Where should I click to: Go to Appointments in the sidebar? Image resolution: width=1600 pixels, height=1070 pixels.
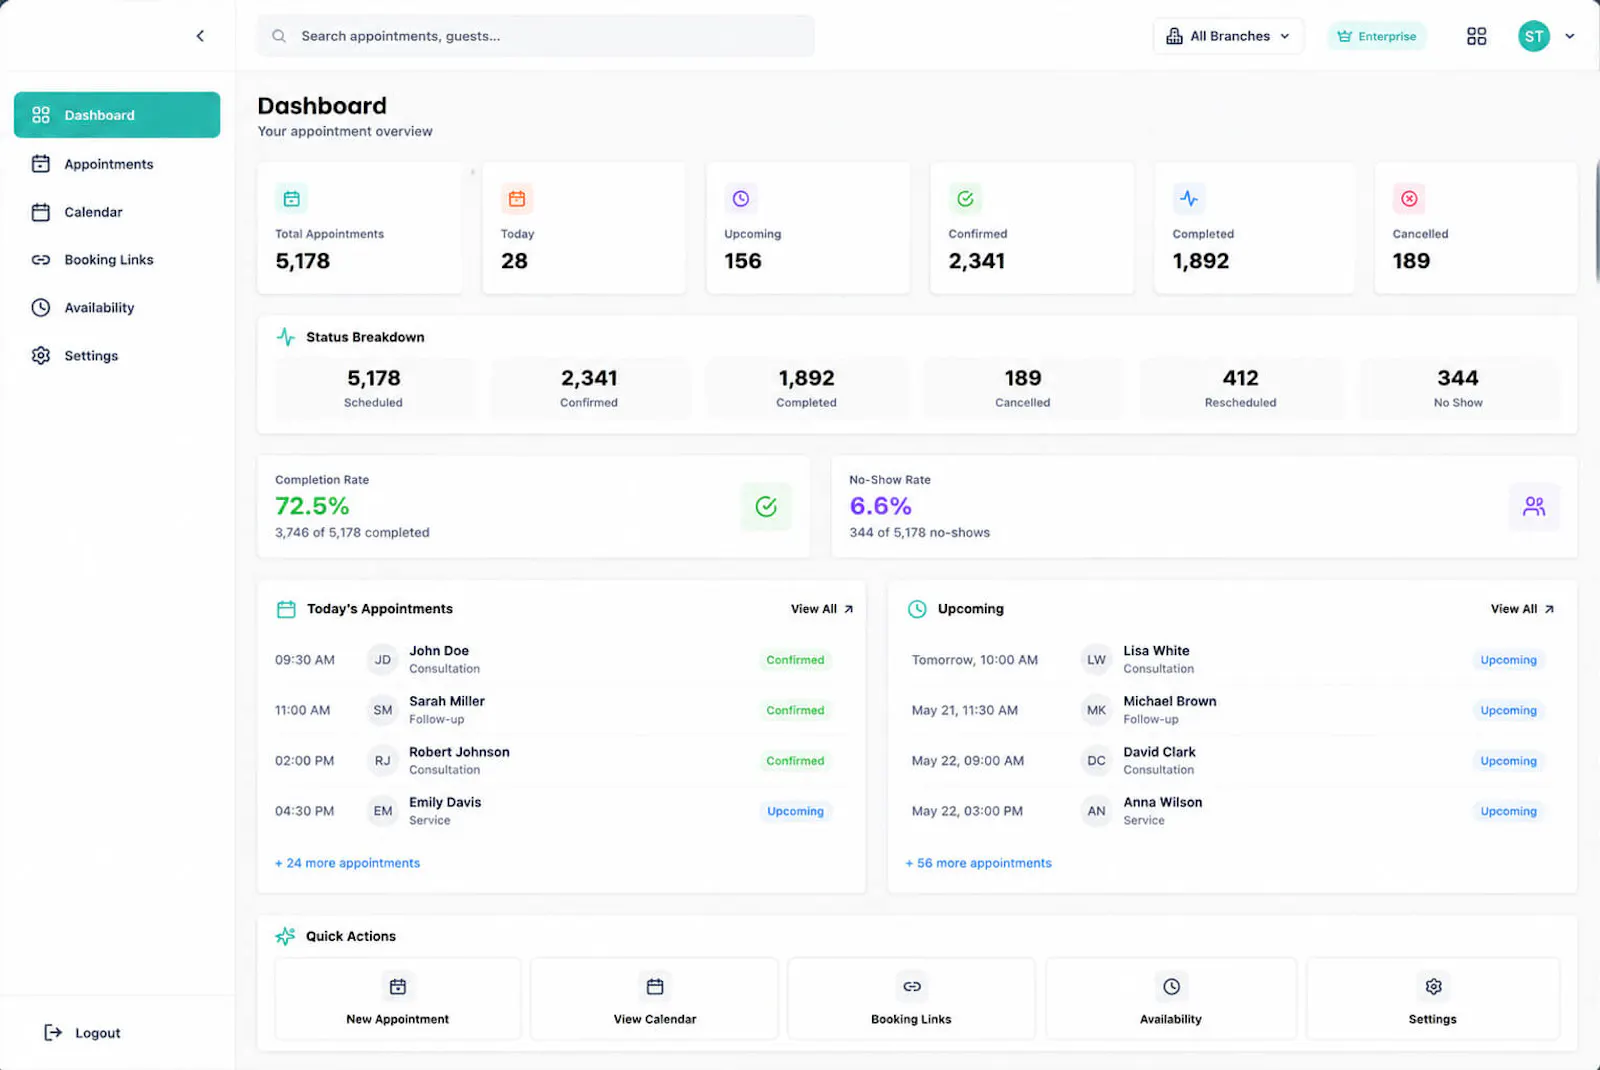tap(117, 164)
